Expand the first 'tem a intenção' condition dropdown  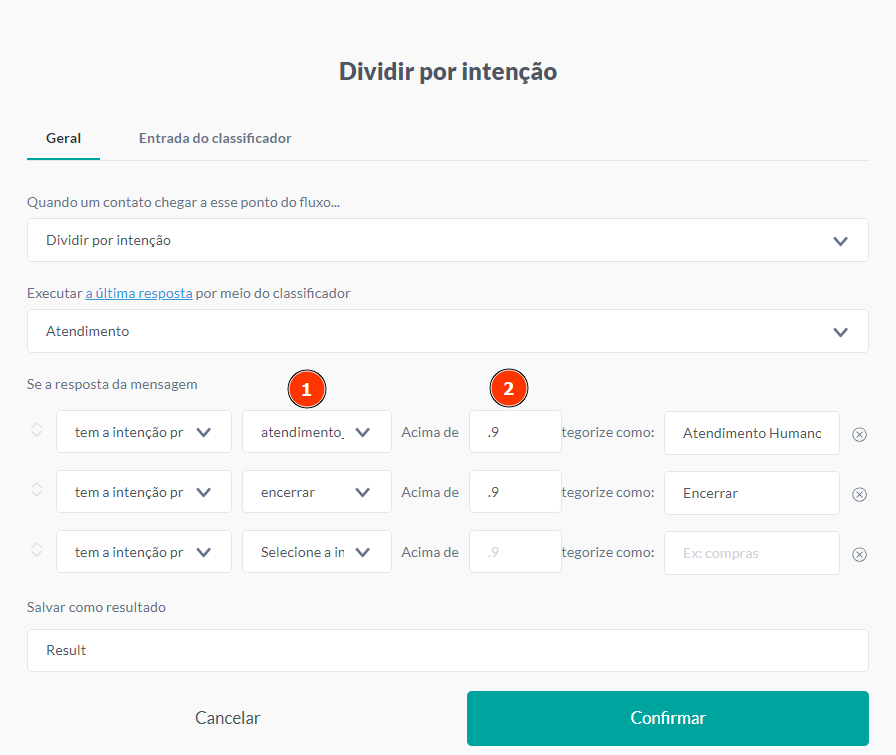(143, 431)
